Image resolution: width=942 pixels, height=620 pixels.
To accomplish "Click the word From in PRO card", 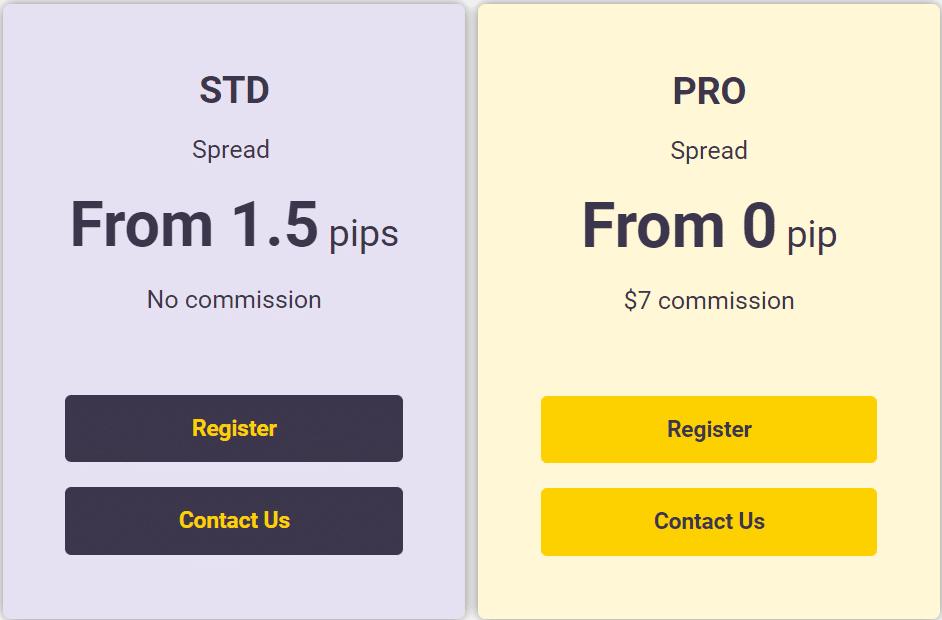I will pyautogui.click(x=654, y=226).
